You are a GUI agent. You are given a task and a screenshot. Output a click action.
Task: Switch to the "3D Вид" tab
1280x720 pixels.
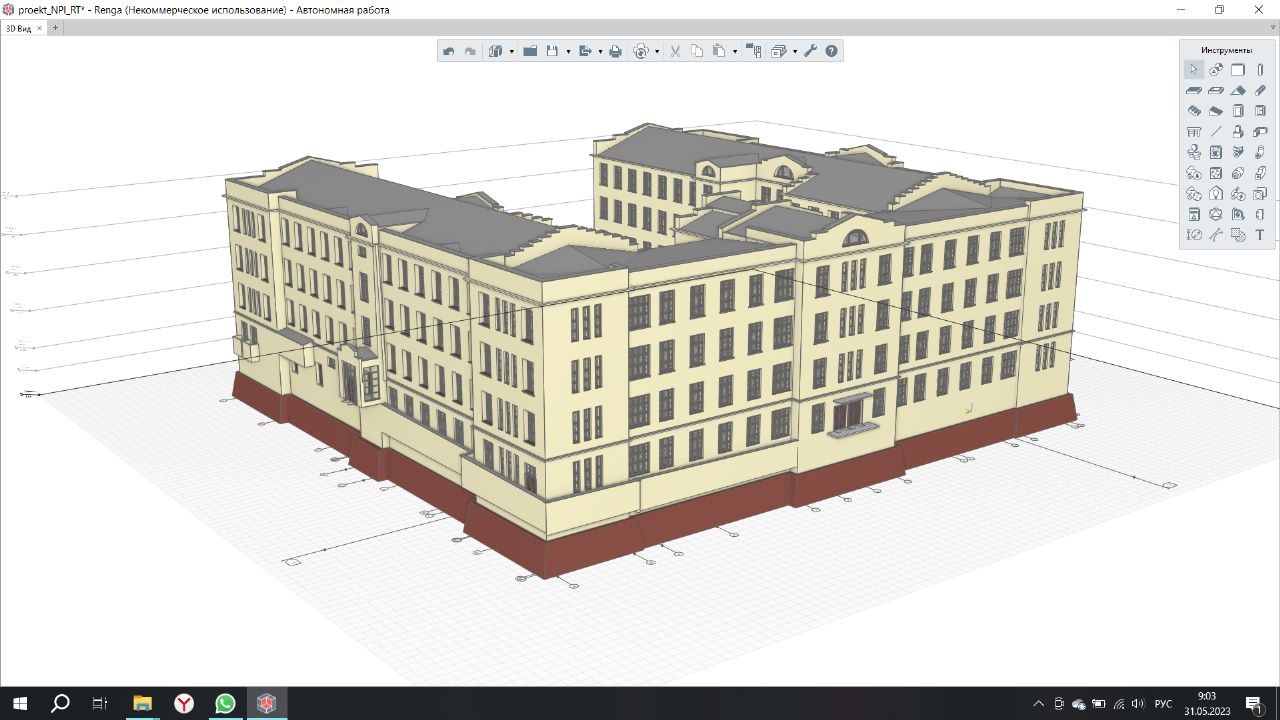click(19, 29)
